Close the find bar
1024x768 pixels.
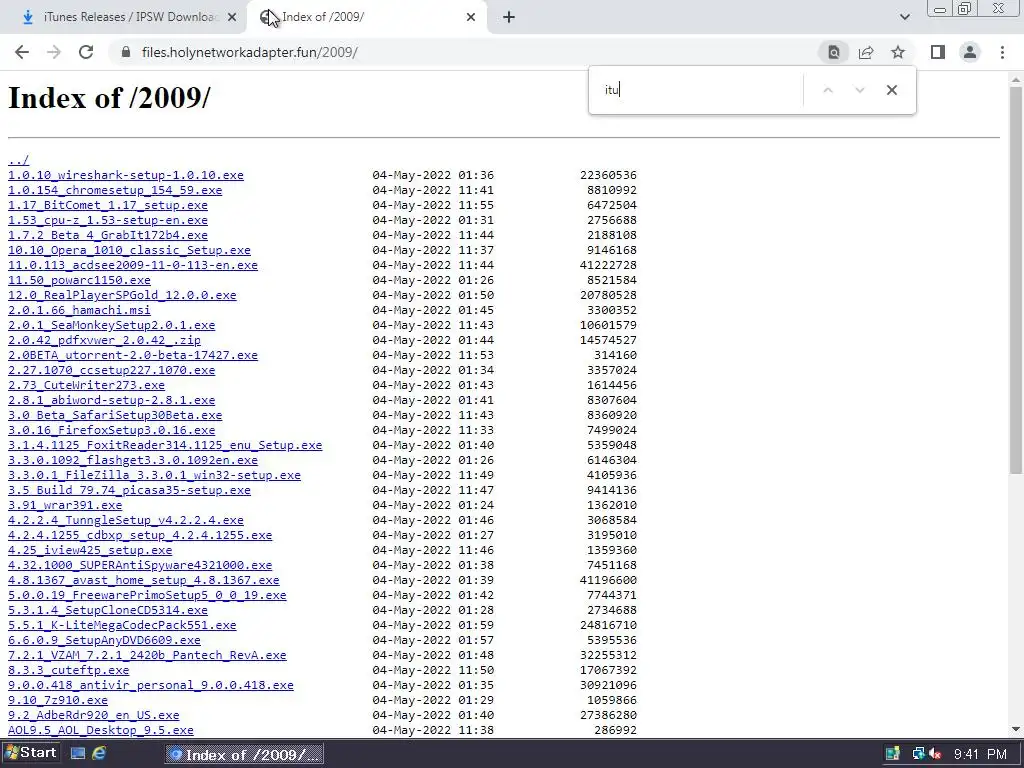(x=891, y=90)
